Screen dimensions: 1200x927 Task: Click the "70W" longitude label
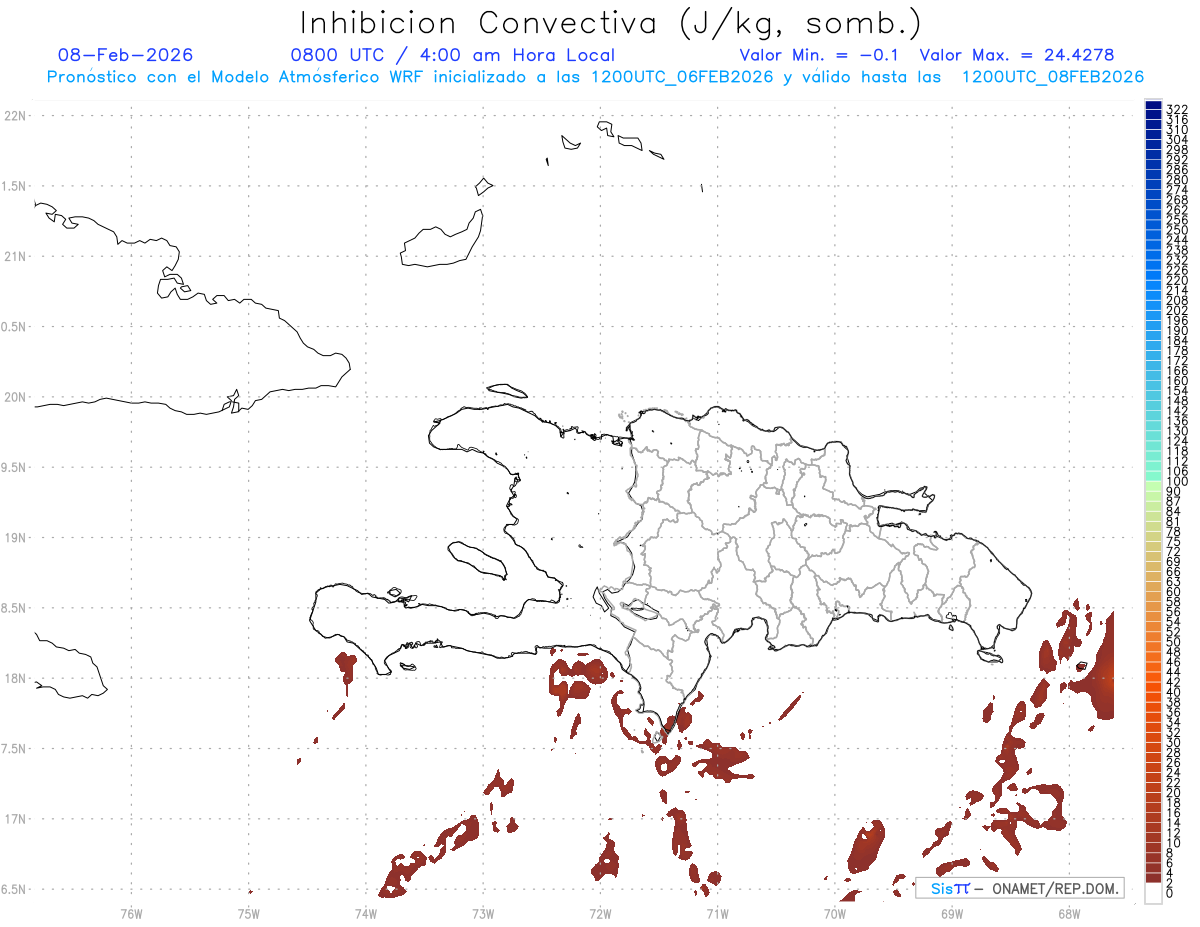[834, 913]
